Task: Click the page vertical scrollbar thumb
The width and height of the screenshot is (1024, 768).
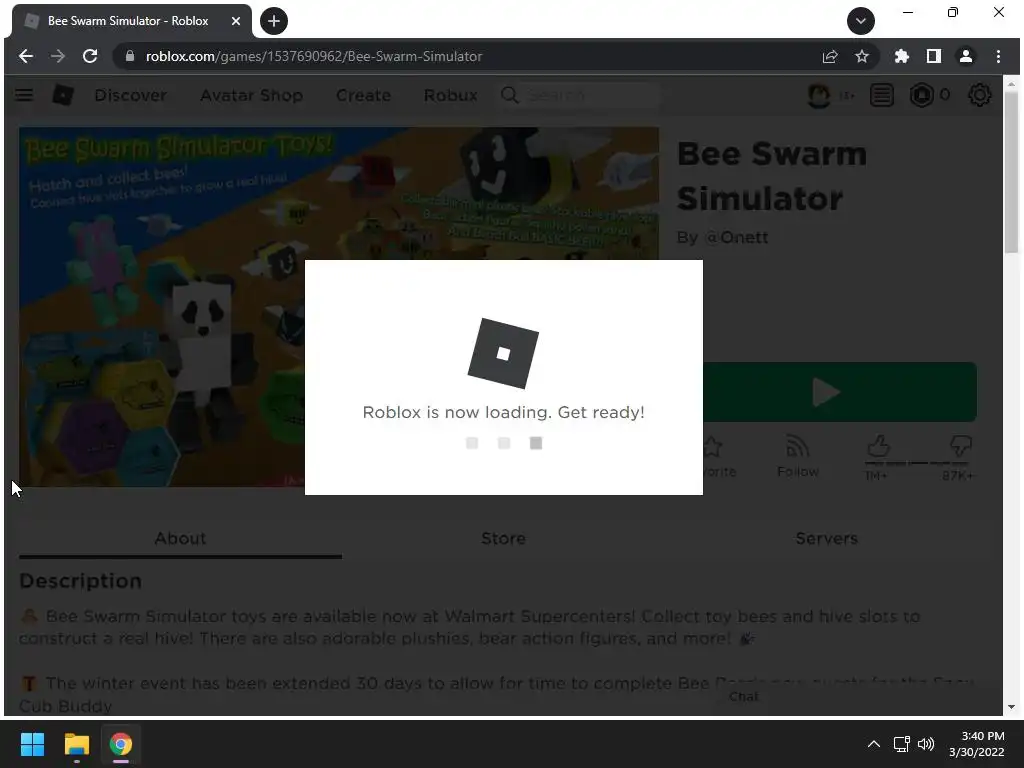Action: (1012, 172)
